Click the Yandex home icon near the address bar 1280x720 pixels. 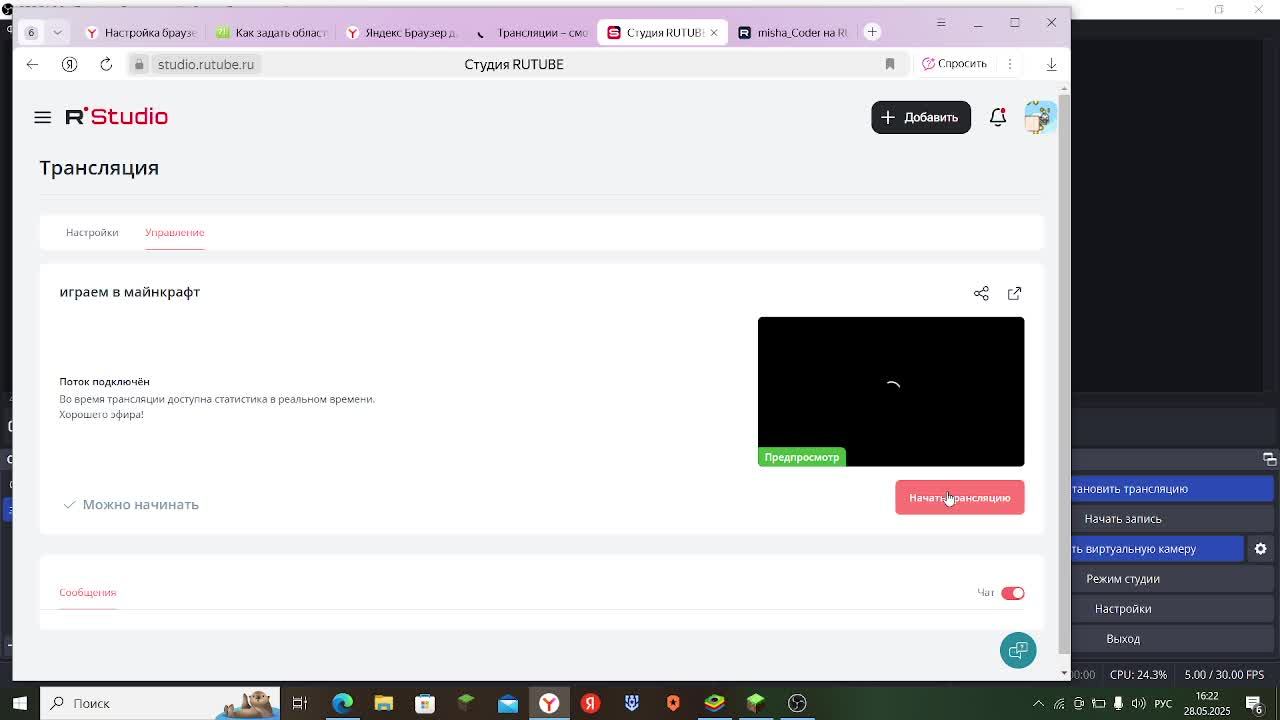(x=69, y=64)
